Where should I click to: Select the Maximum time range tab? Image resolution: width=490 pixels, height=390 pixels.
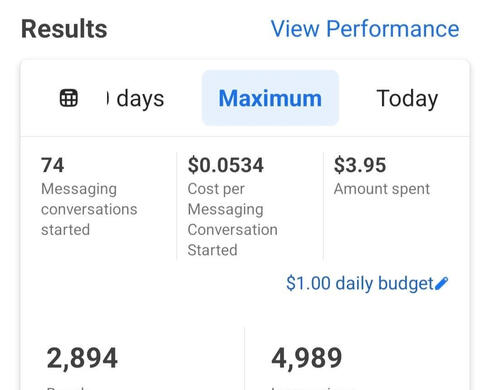click(270, 98)
